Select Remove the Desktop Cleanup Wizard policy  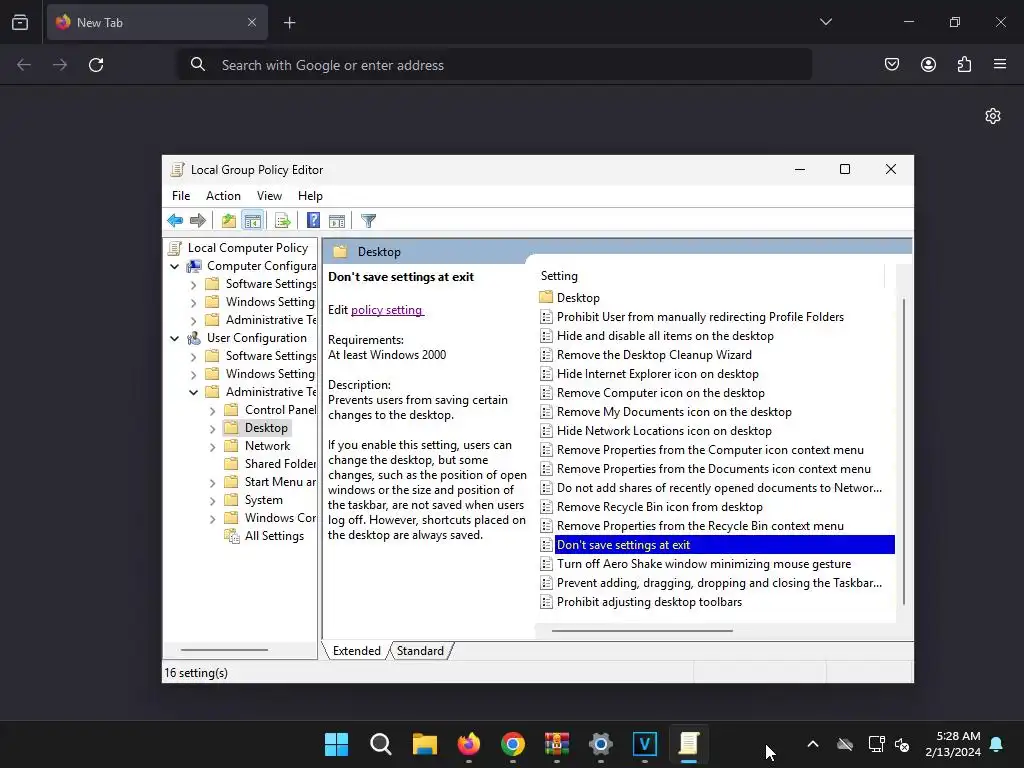[654, 355]
